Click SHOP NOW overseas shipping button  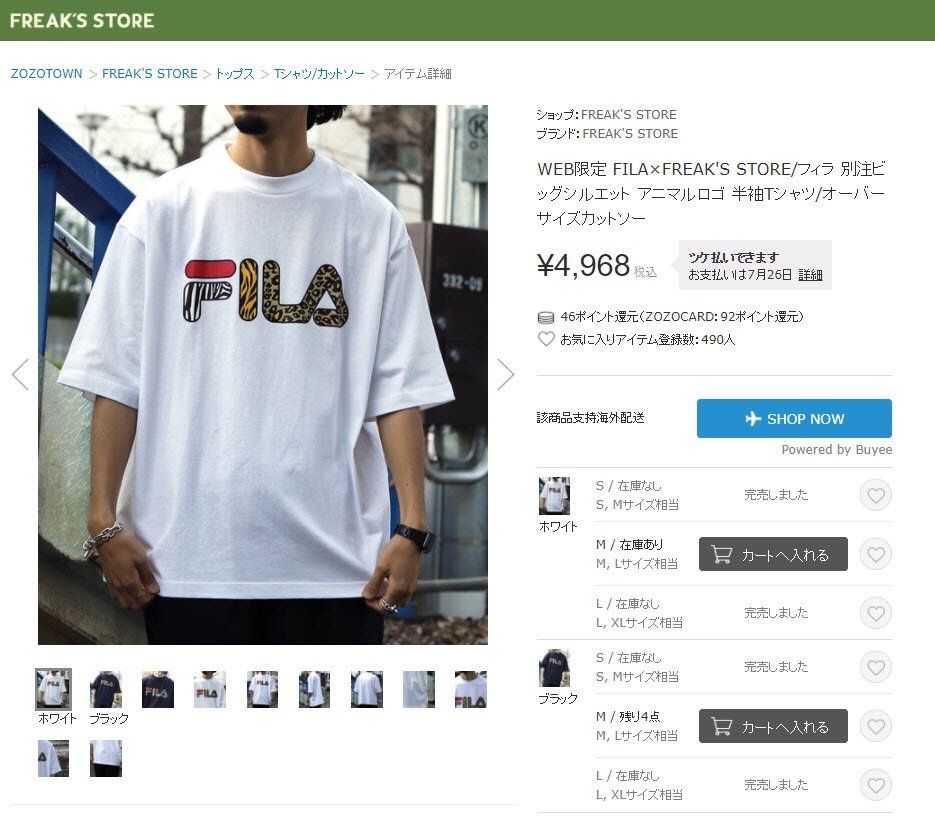tap(794, 419)
